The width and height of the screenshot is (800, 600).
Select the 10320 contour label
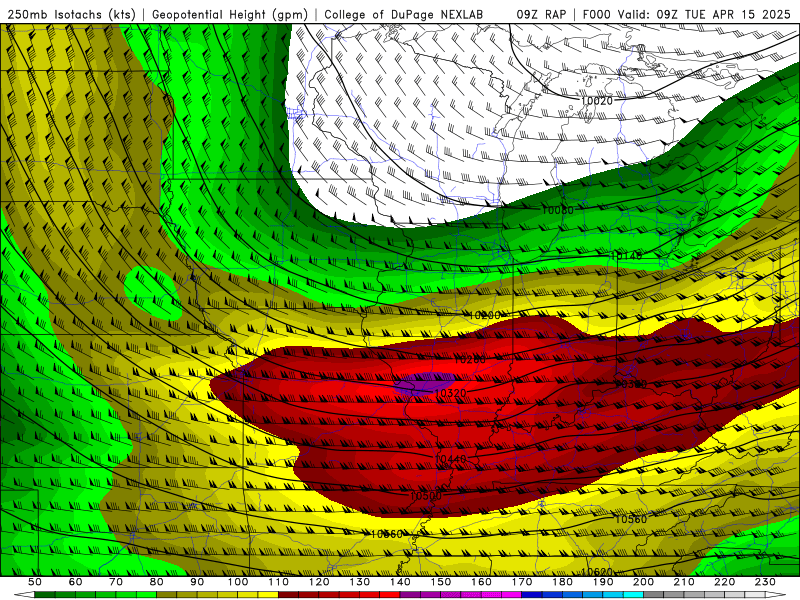(x=450, y=393)
